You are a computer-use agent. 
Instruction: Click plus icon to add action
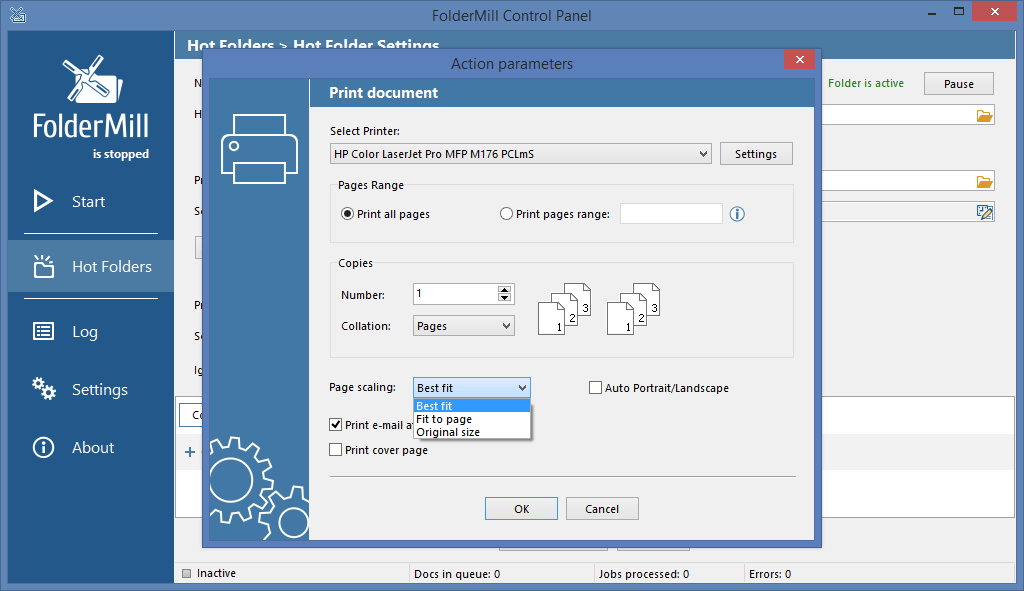[190, 452]
